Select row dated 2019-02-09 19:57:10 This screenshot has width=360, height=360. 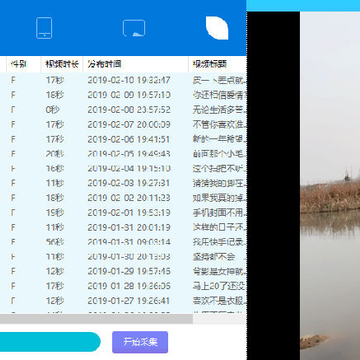(x=123, y=95)
